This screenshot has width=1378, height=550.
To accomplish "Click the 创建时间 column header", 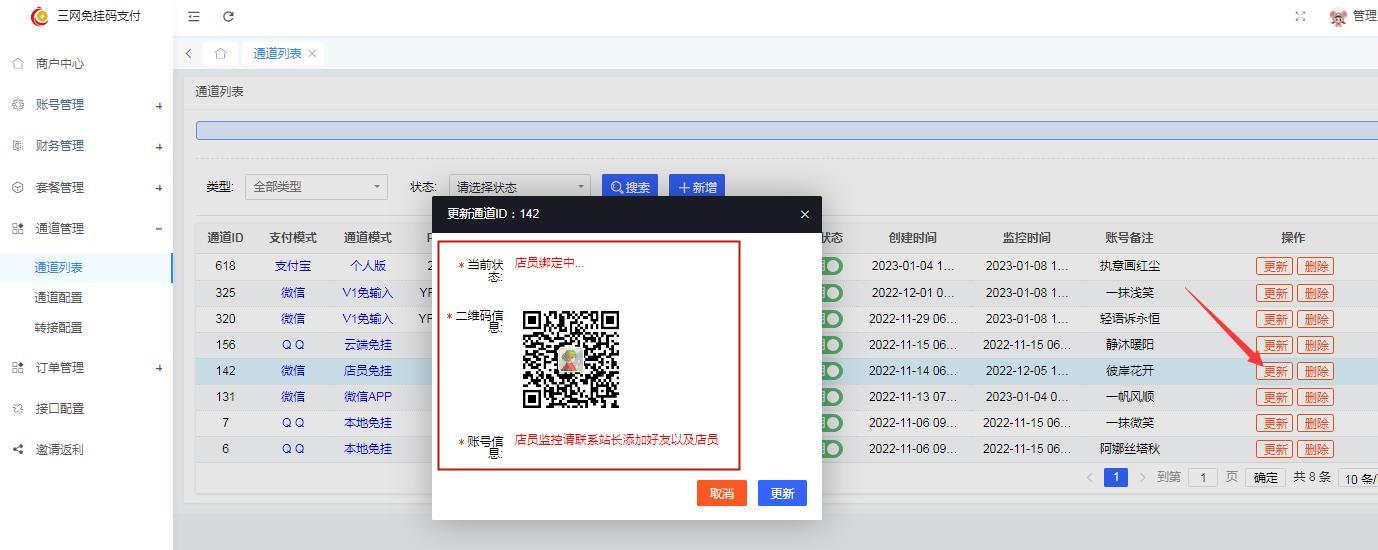I will point(913,238).
